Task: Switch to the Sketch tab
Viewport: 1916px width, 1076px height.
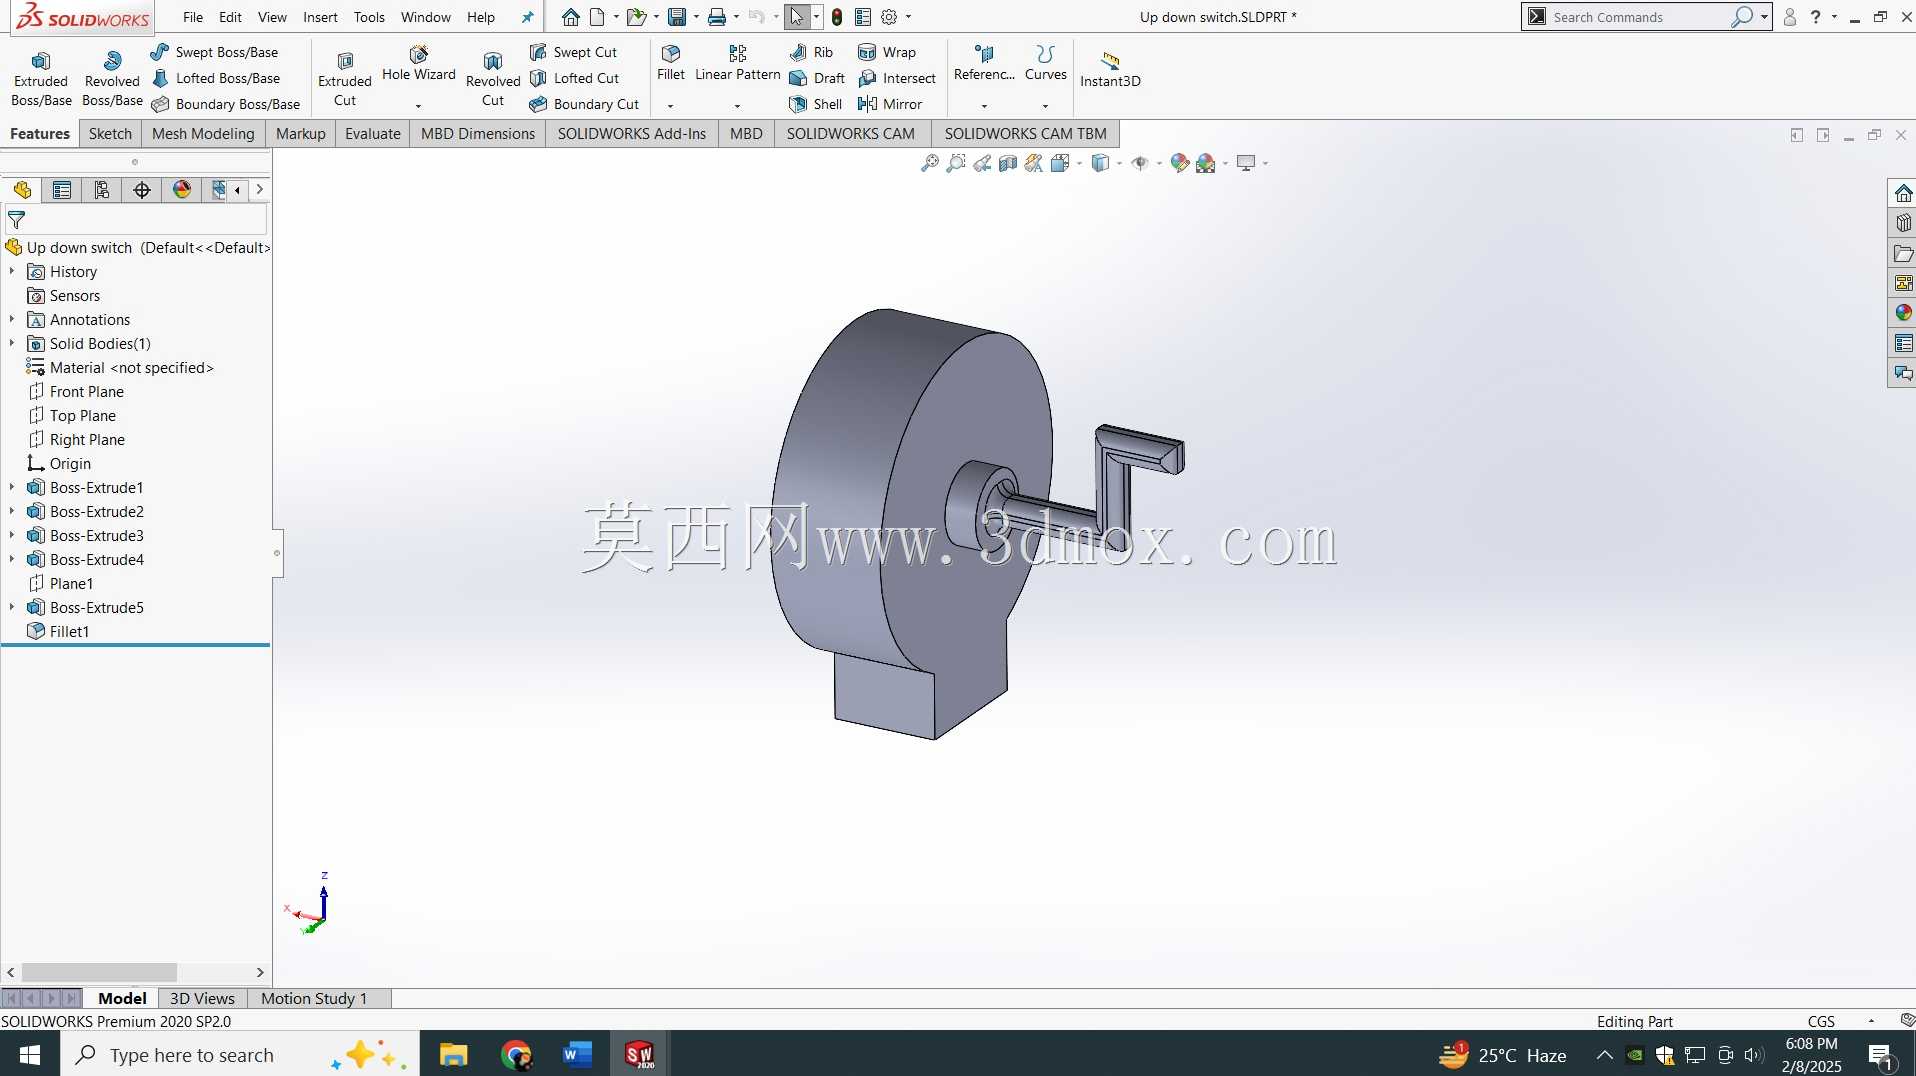Action: 110,134
